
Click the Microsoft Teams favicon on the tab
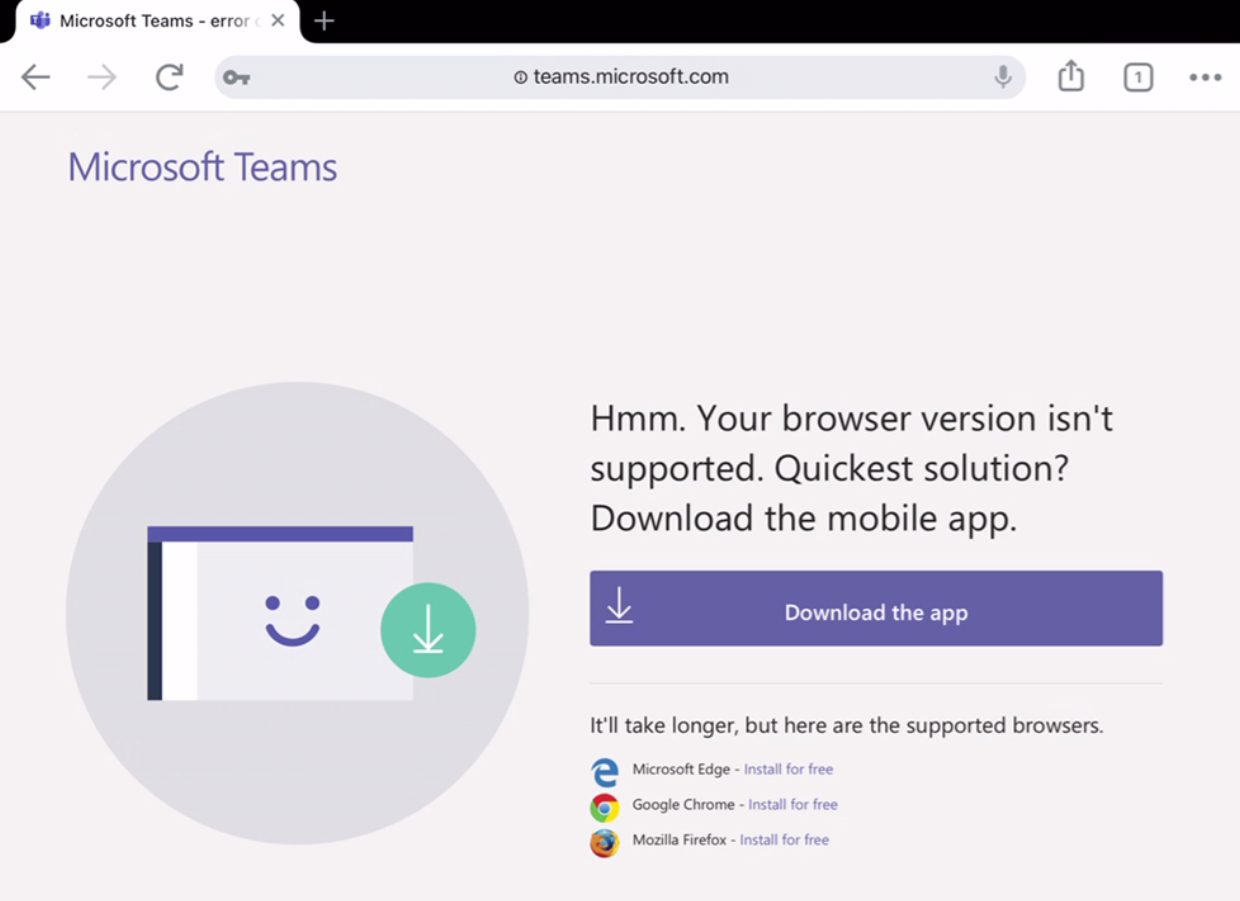pos(39,20)
